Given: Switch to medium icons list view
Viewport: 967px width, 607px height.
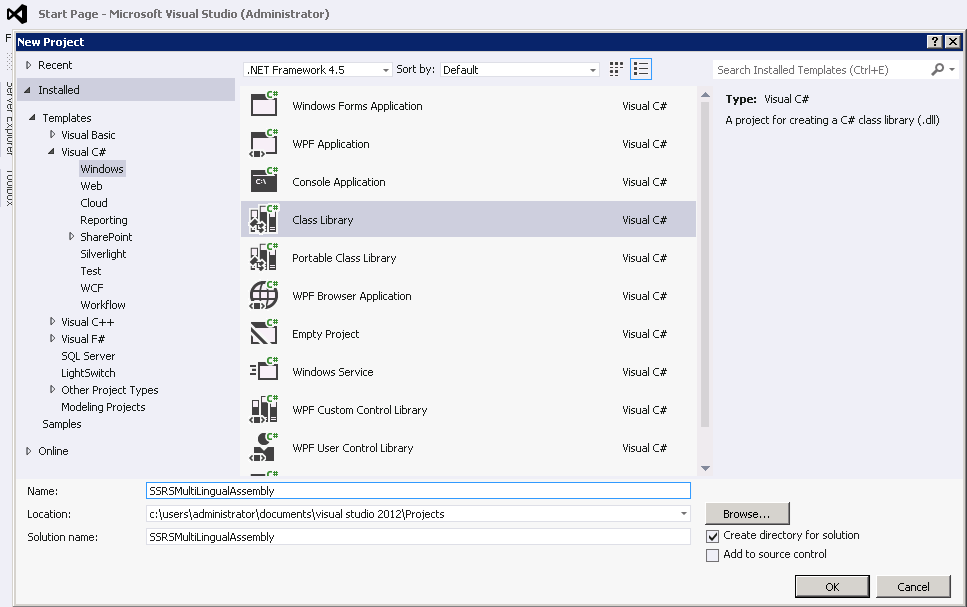Looking at the screenshot, I should click(x=641, y=69).
